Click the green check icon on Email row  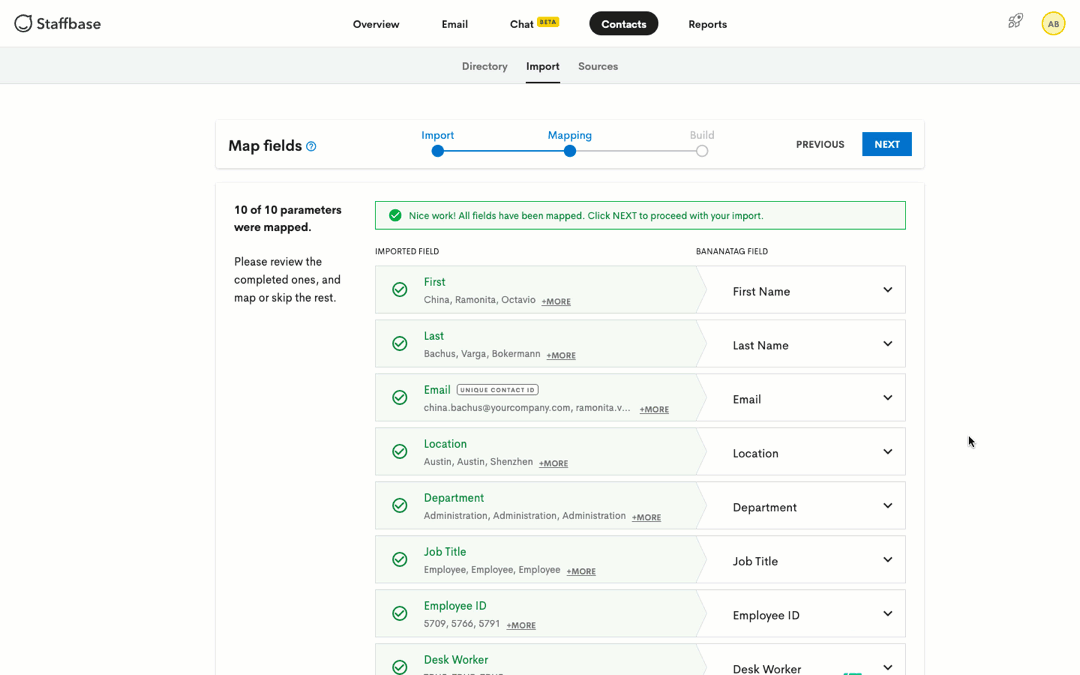pos(399,397)
